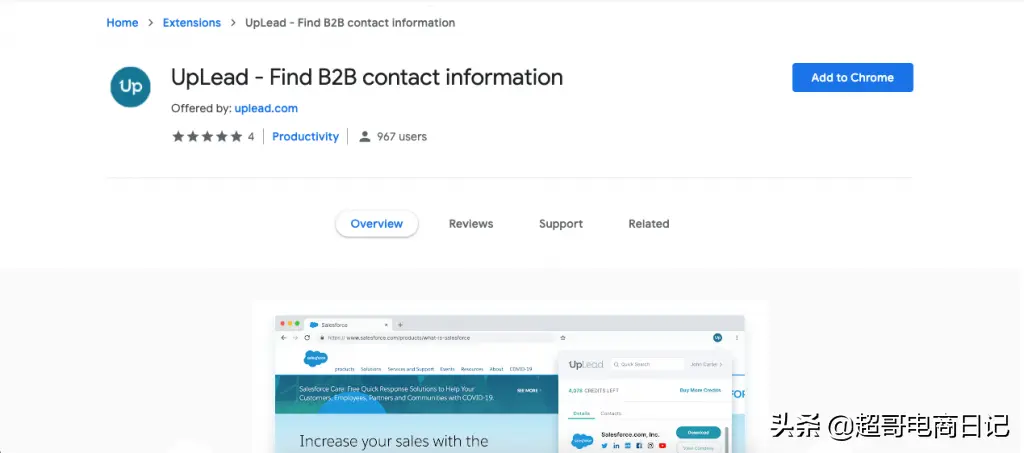Open the 'products' nav item on Salesforce
The image size is (1024, 453).
click(x=345, y=369)
